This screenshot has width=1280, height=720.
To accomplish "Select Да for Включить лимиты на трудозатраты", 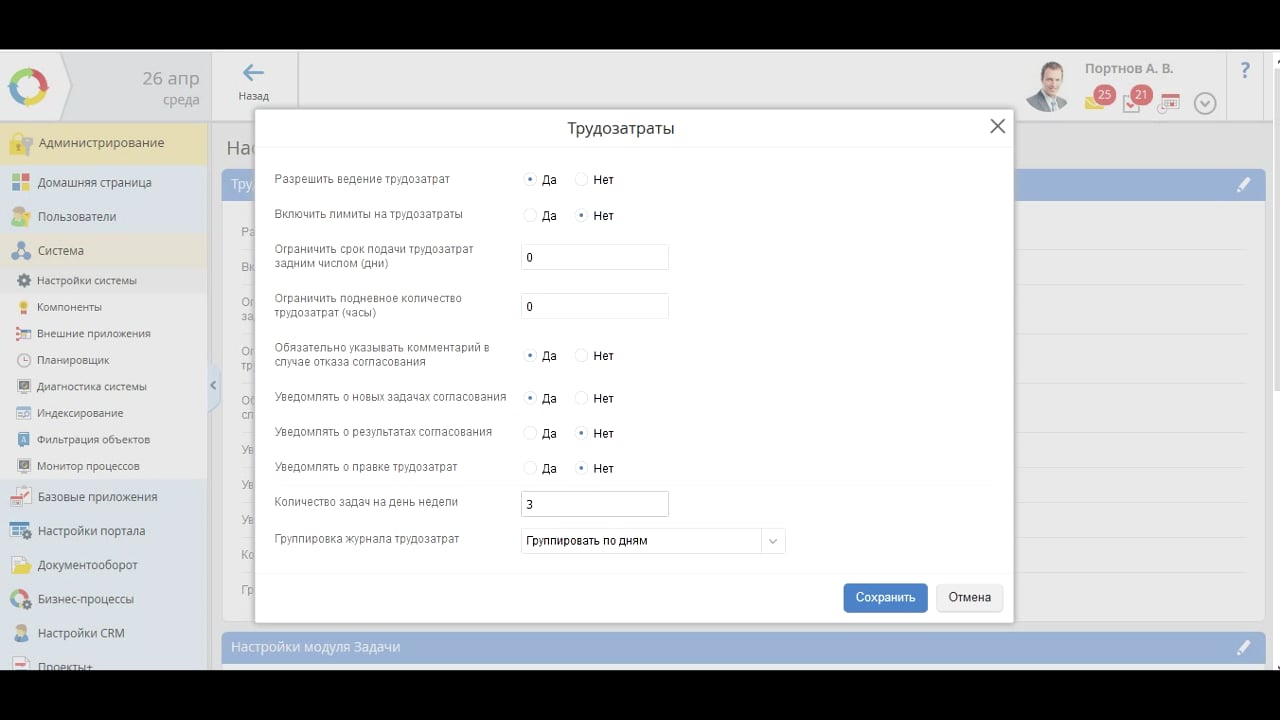I will point(530,215).
